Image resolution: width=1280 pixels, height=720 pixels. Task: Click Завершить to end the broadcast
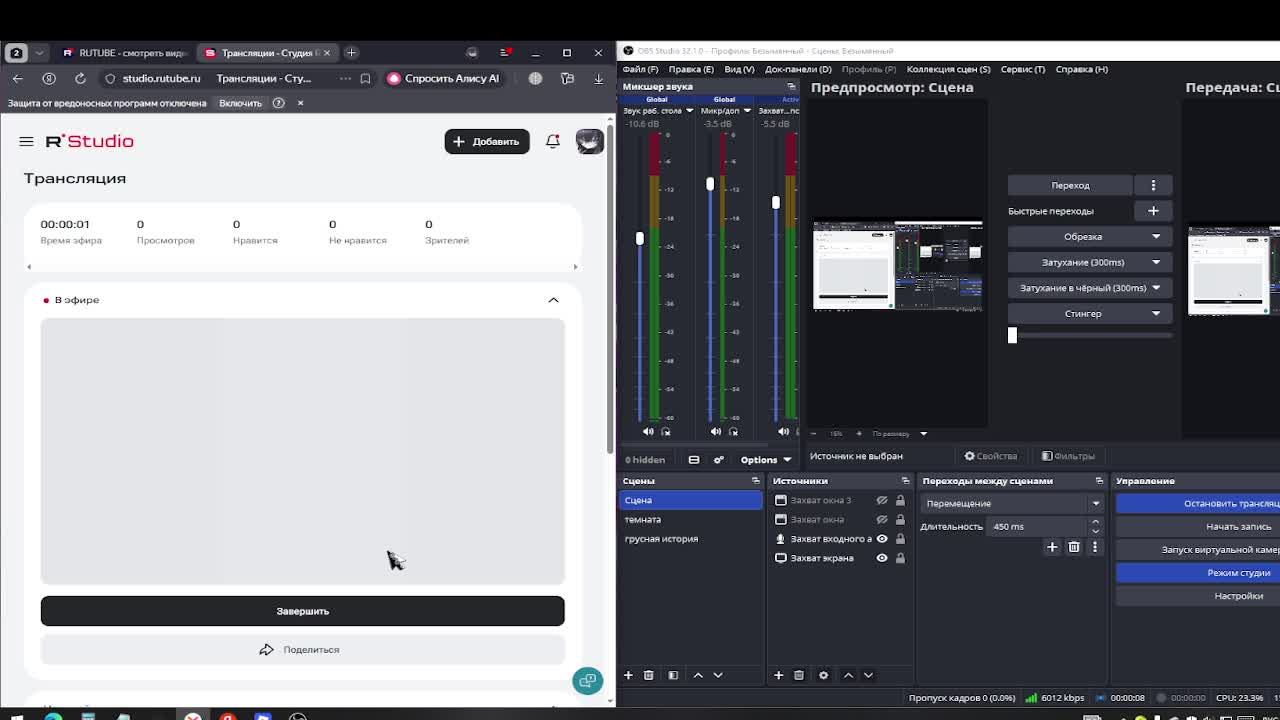pos(302,611)
